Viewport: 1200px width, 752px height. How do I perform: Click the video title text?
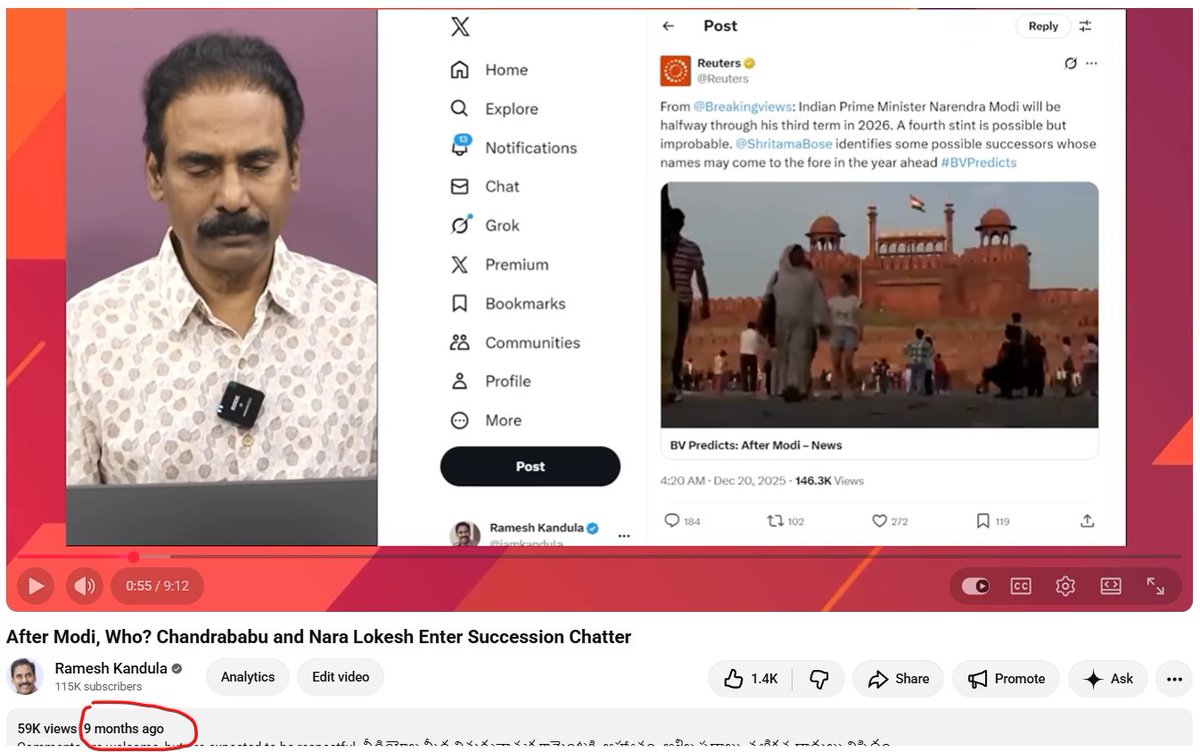tap(319, 637)
